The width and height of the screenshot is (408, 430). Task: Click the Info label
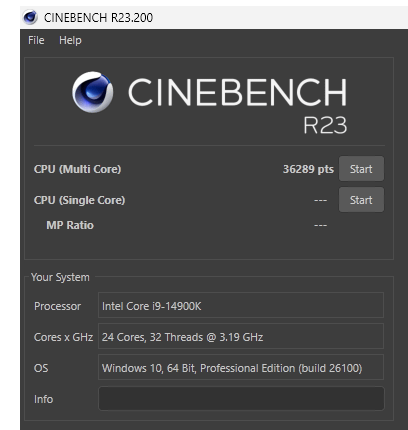pyautogui.click(x=43, y=399)
